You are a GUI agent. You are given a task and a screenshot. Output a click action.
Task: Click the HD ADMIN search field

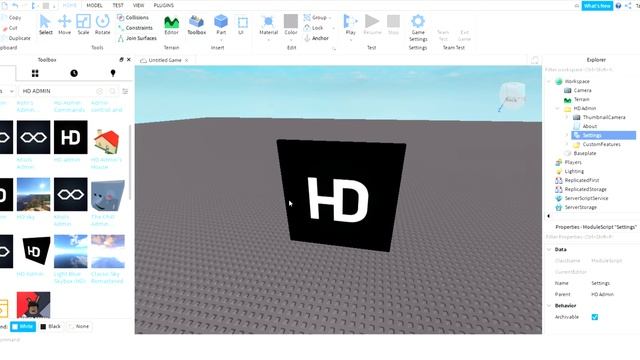pos(57,91)
